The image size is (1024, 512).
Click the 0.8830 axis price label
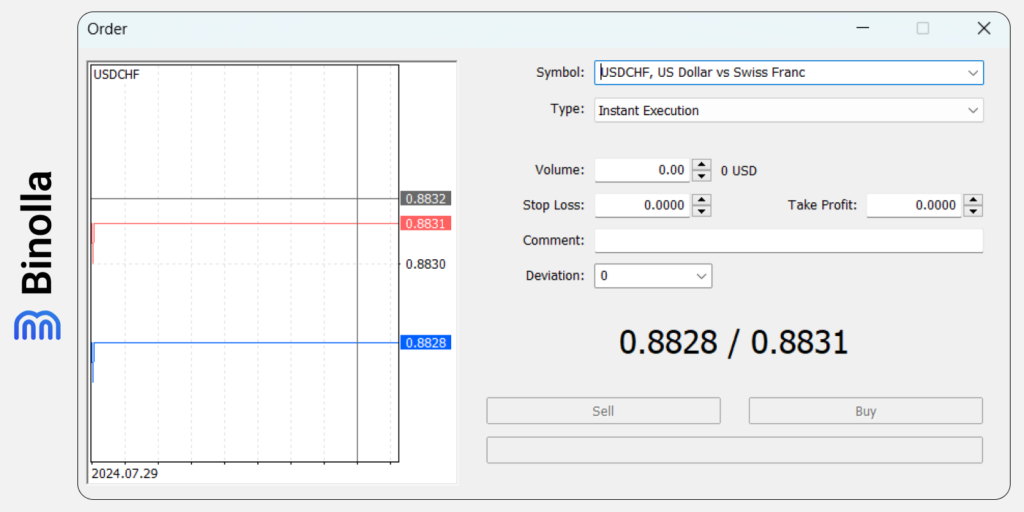tap(426, 264)
